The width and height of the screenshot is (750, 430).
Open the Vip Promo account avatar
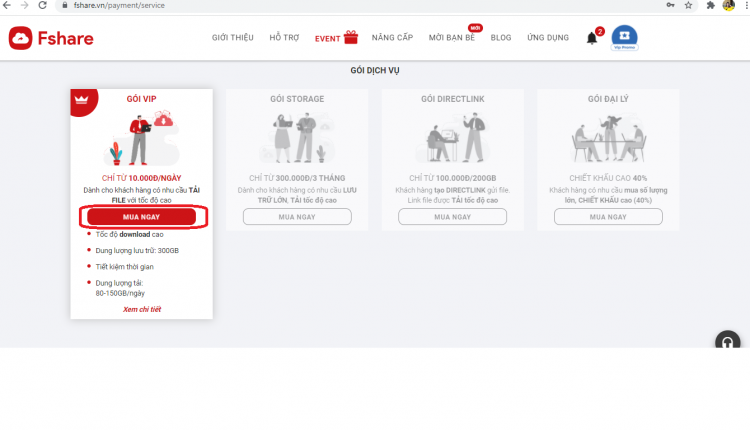624,37
